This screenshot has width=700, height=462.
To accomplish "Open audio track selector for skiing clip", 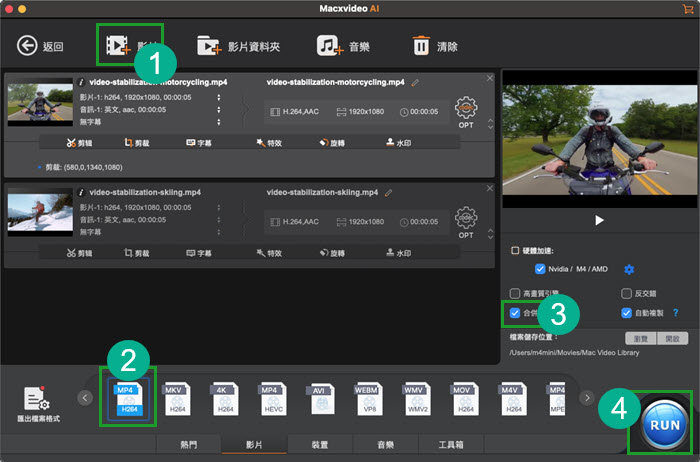I will 219,220.
